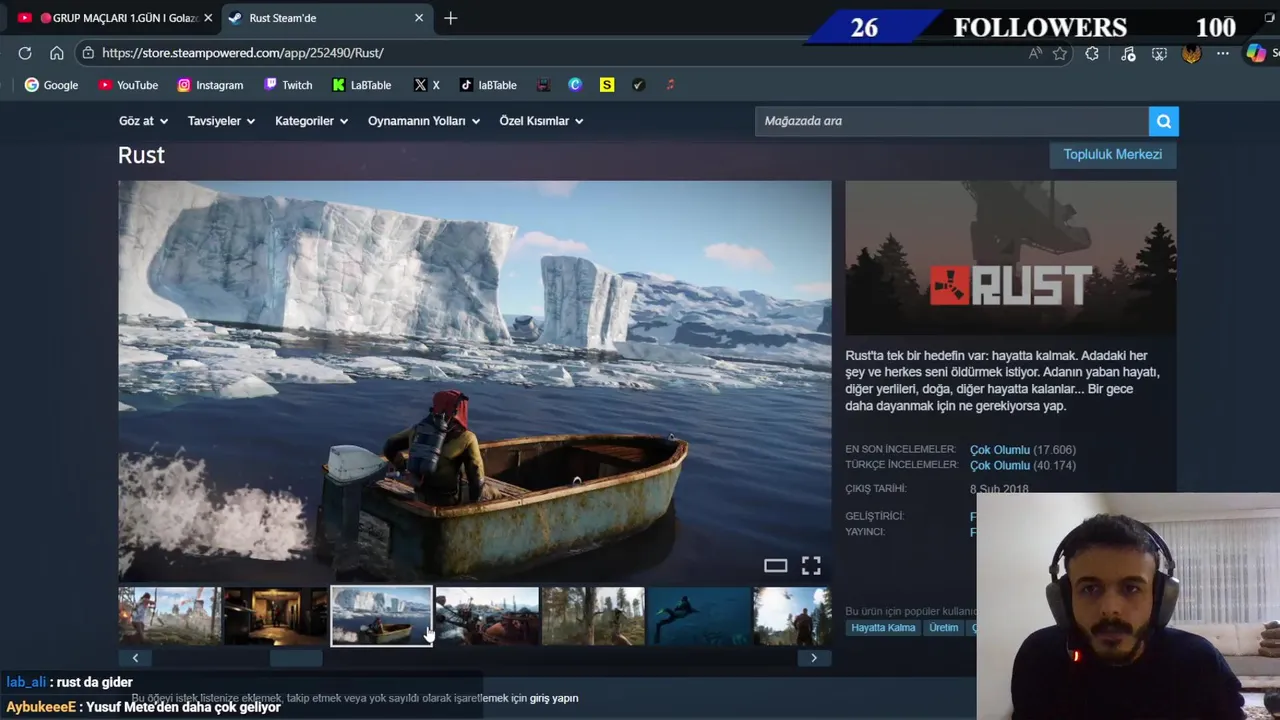This screenshot has height=720, width=1280.
Task: Go to the browser home page icon
Action: (57, 53)
